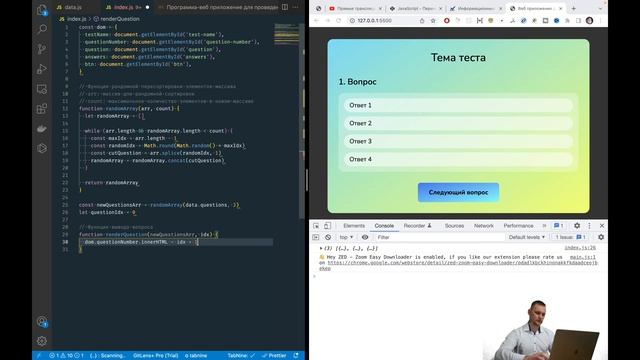Image resolution: width=640 pixels, height=360 pixels.
Task: Open DevTools customize kebab menu
Action: coord(589,226)
